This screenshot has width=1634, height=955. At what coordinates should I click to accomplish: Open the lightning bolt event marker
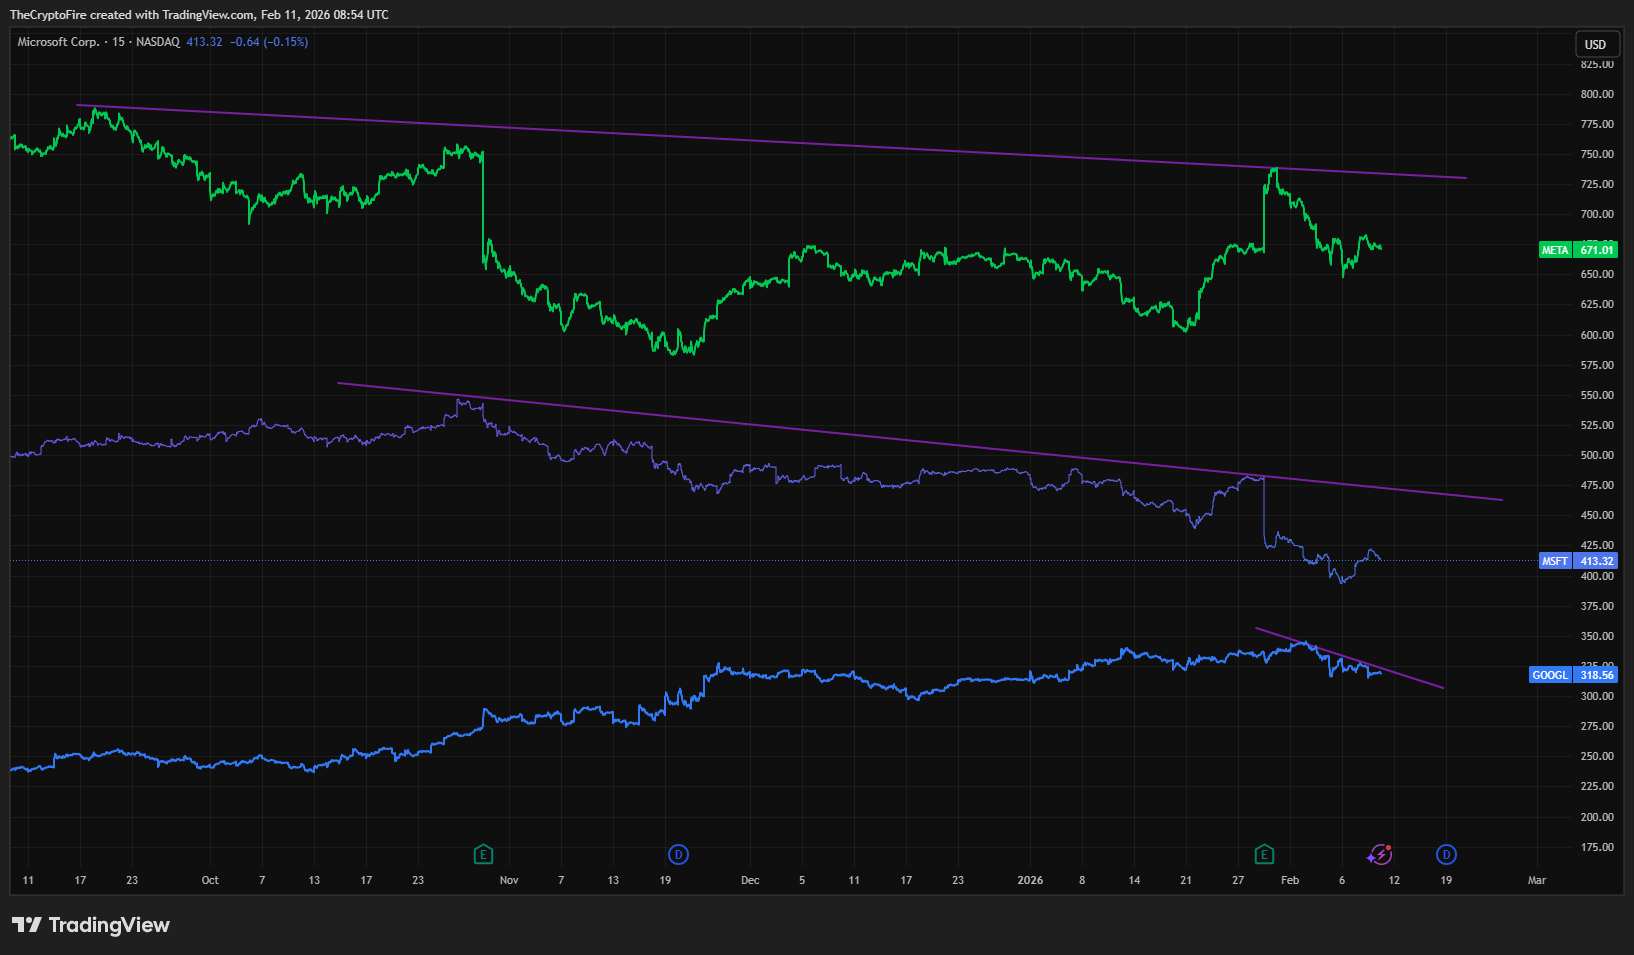point(1380,854)
